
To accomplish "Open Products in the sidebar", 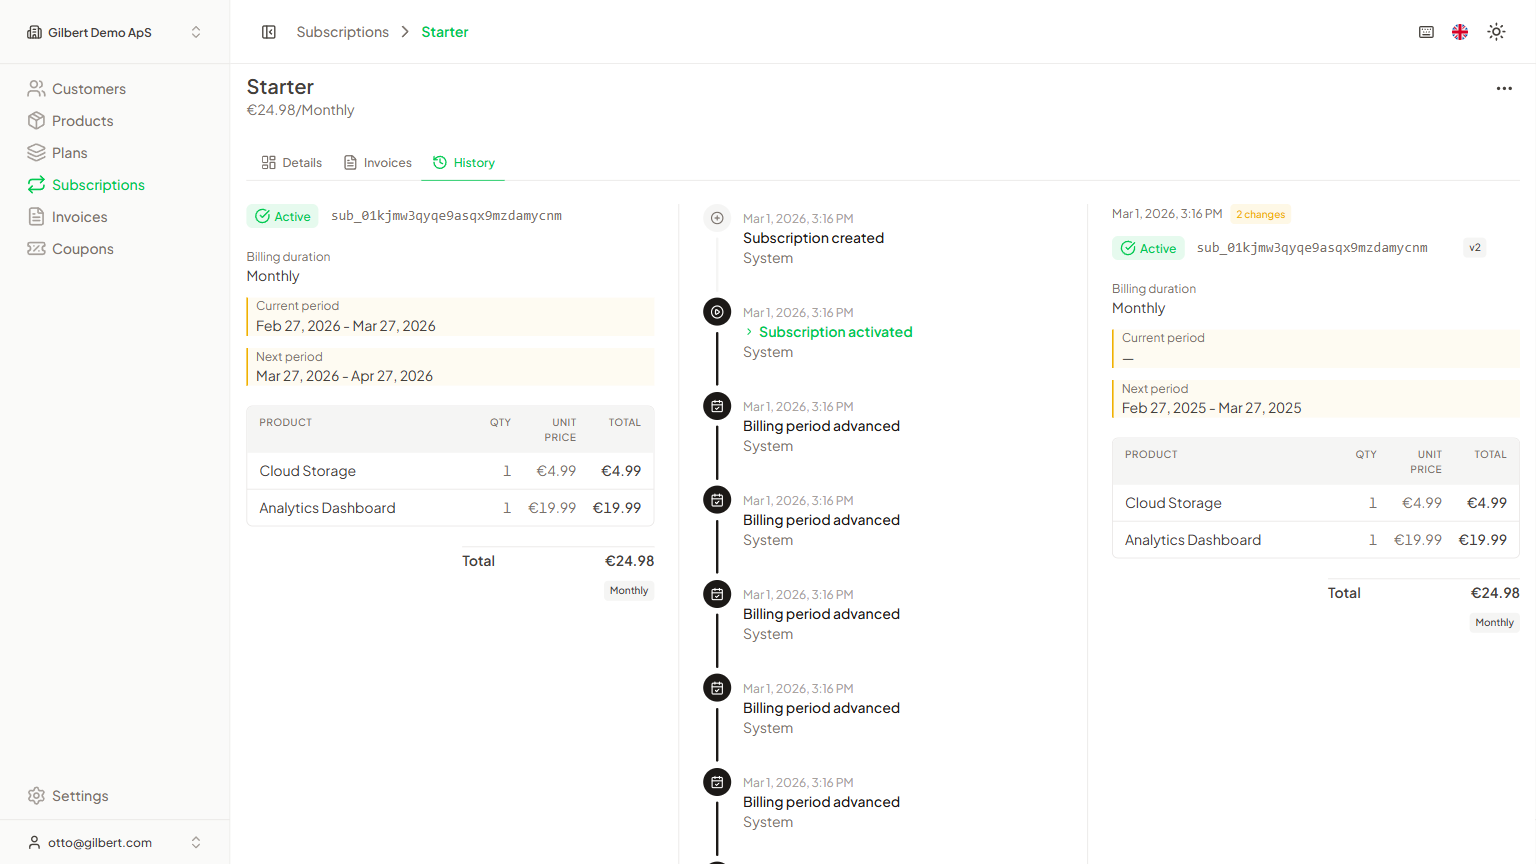I will (x=82, y=121).
